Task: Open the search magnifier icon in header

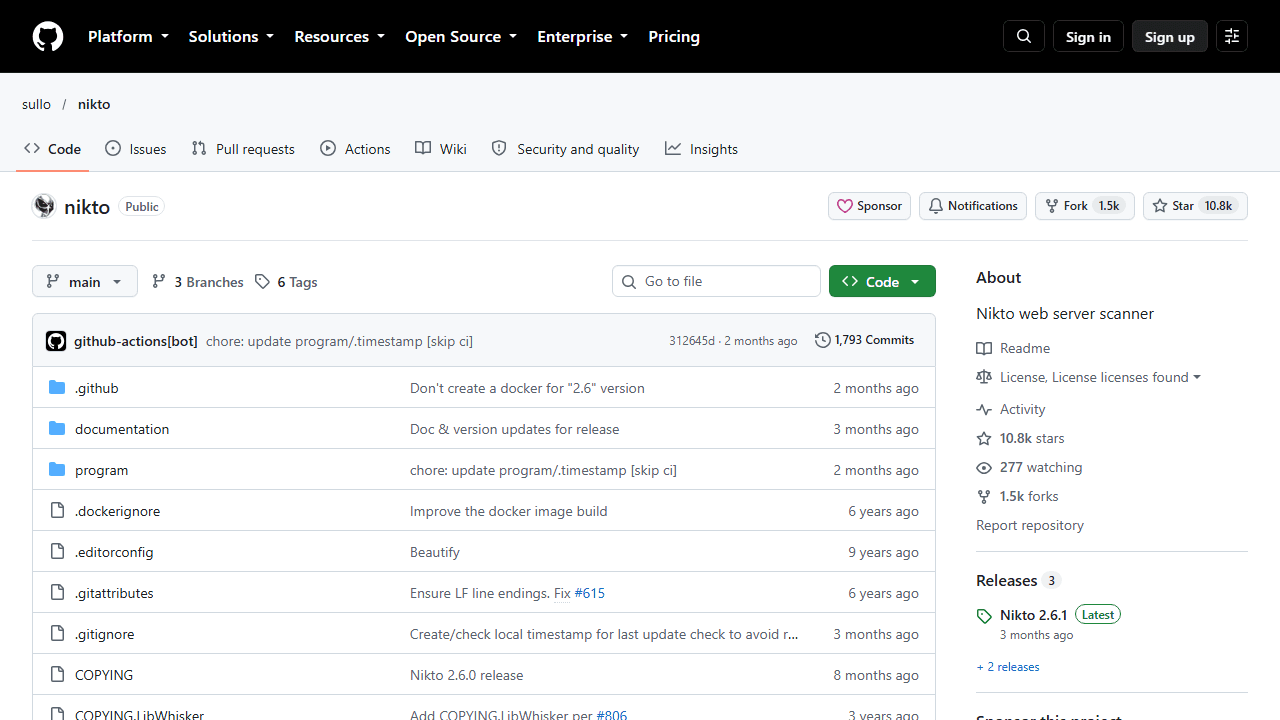Action: pyautogui.click(x=1024, y=36)
